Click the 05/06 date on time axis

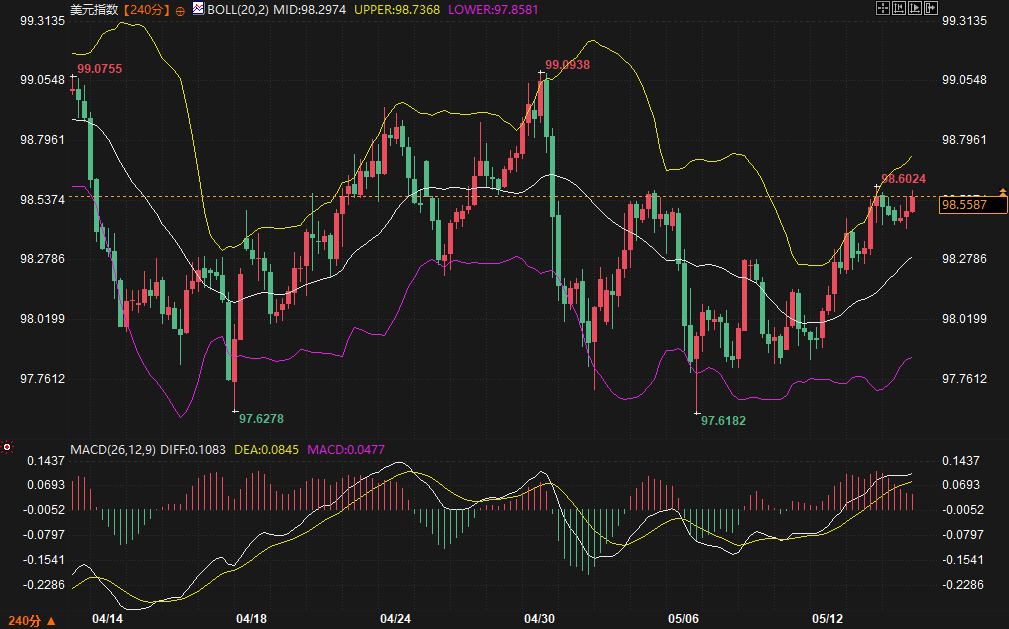pos(683,619)
